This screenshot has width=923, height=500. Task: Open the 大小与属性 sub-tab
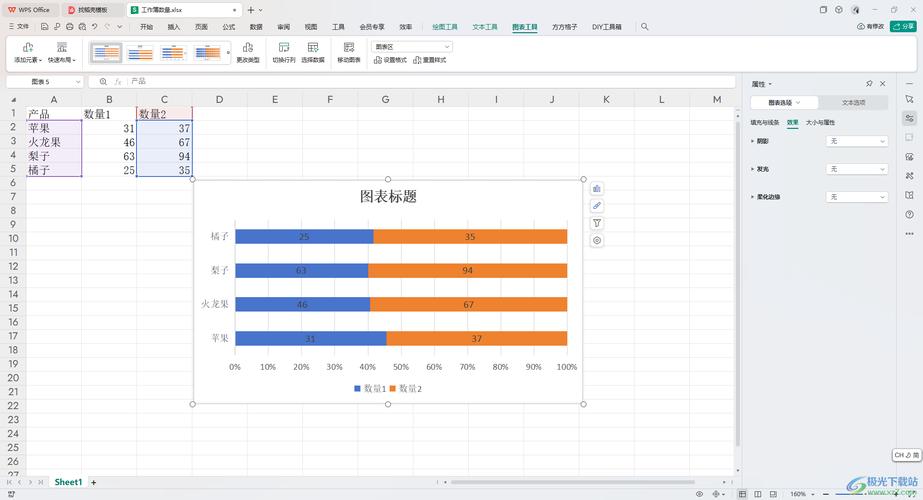820,122
